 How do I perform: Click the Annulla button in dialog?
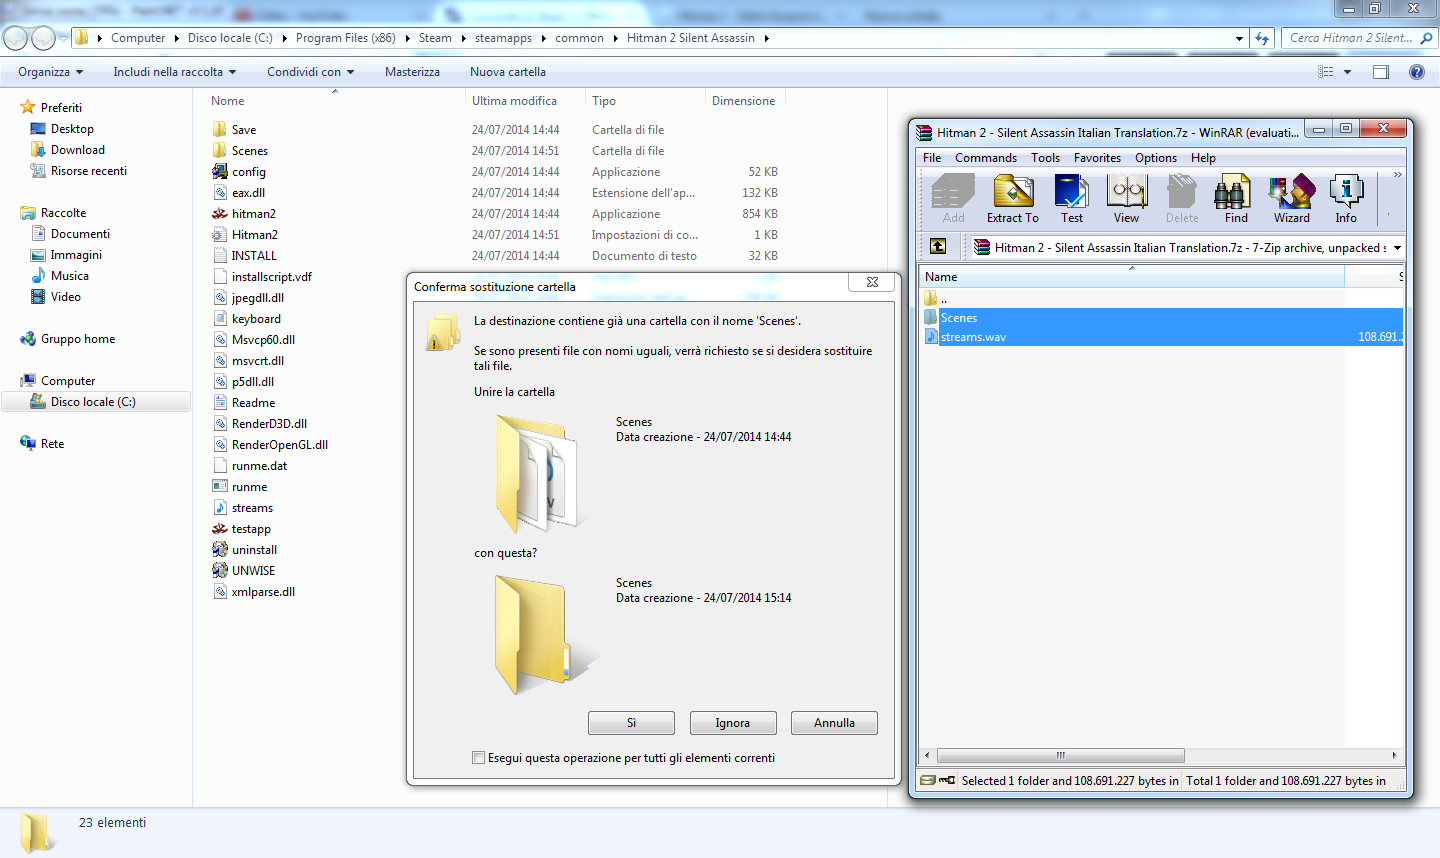click(834, 723)
